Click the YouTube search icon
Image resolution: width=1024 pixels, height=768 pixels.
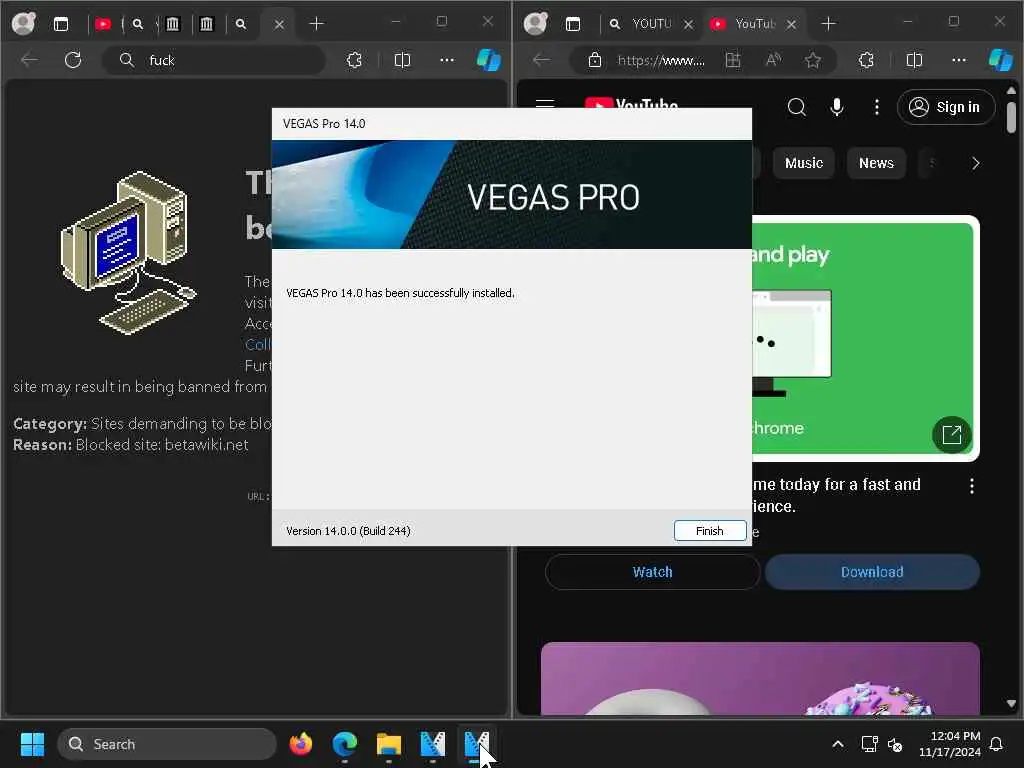[797, 107]
